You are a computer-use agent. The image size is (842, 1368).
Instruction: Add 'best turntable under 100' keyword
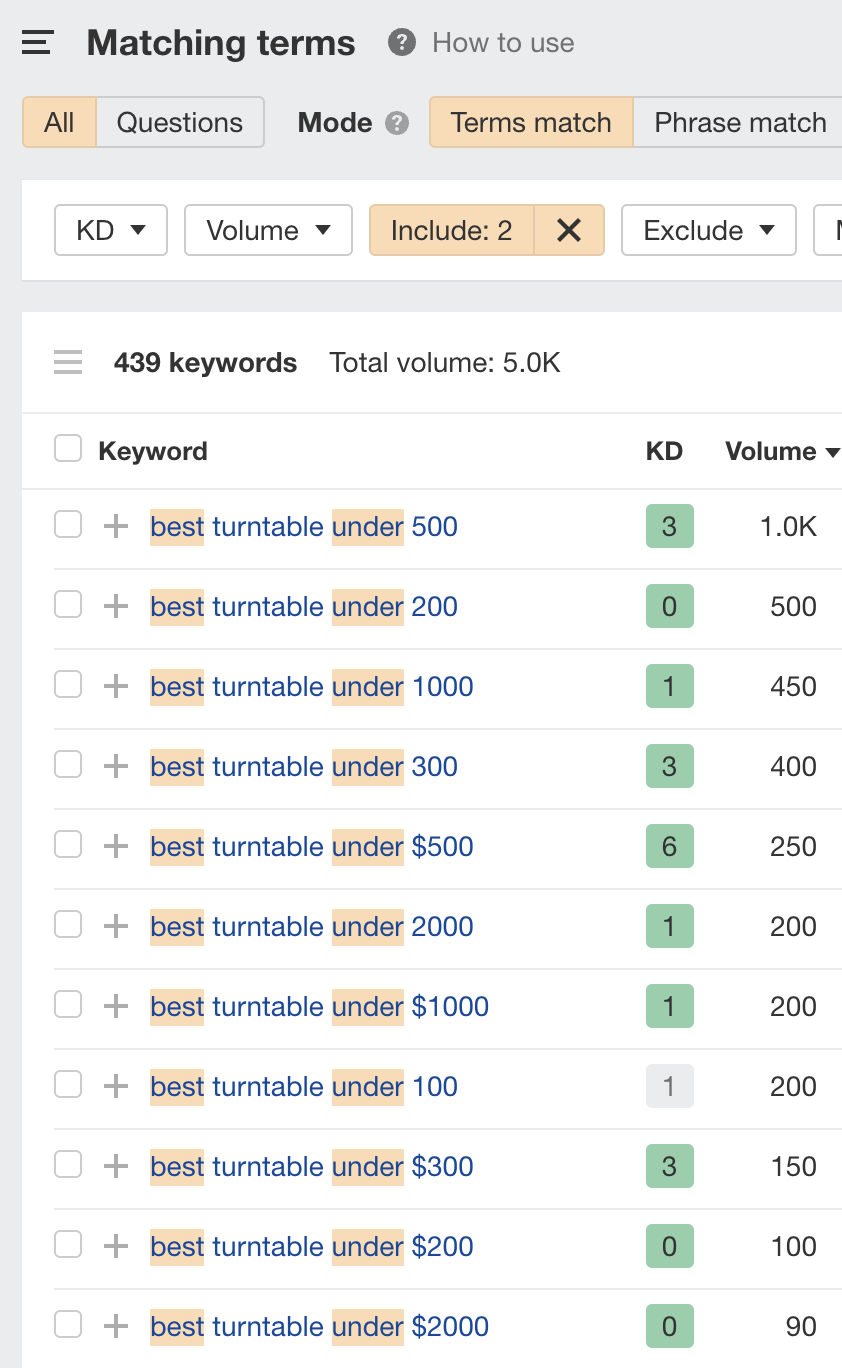point(114,1084)
